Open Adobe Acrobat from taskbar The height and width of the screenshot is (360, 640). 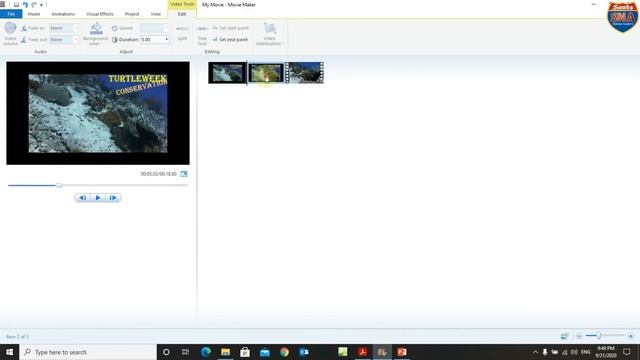click(x=362, y=352)
